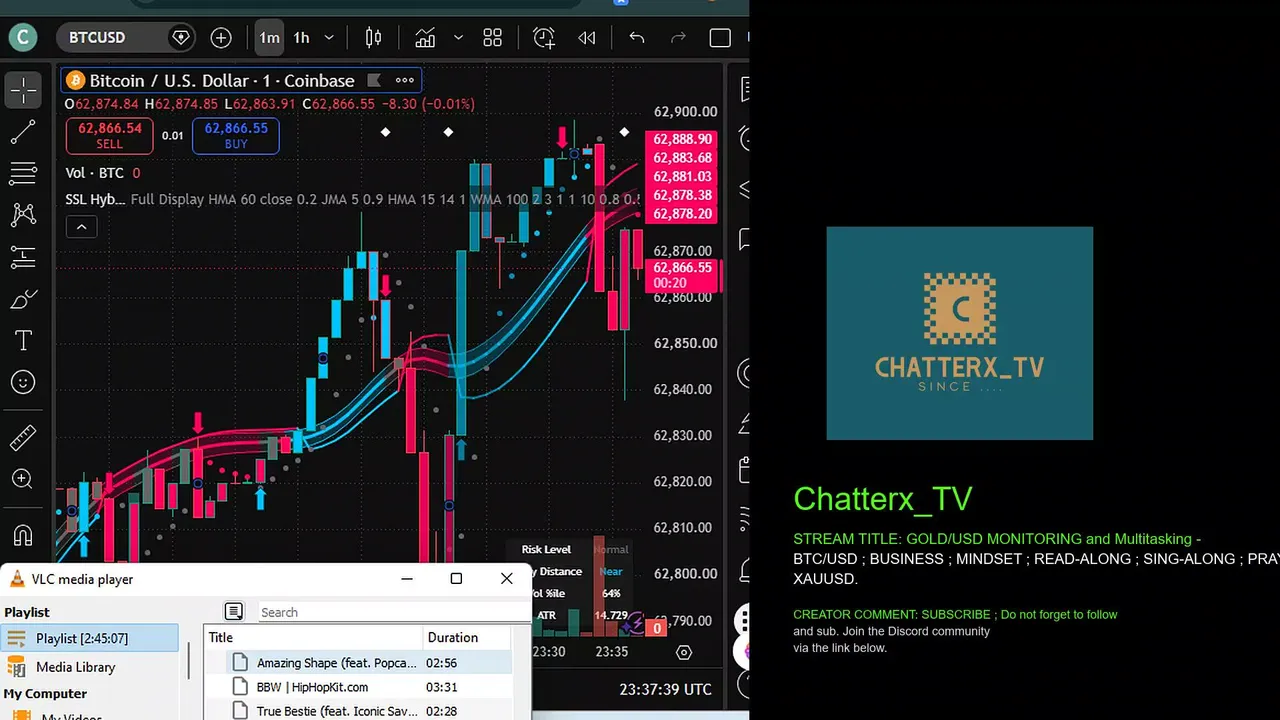
Task: Select the trend line drawing tool
Action: (x=23, y=131)
